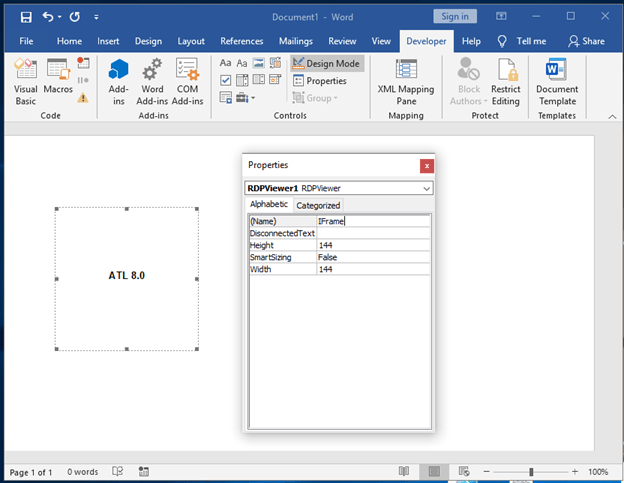Switch to the References tab

(x=242, y=41)
